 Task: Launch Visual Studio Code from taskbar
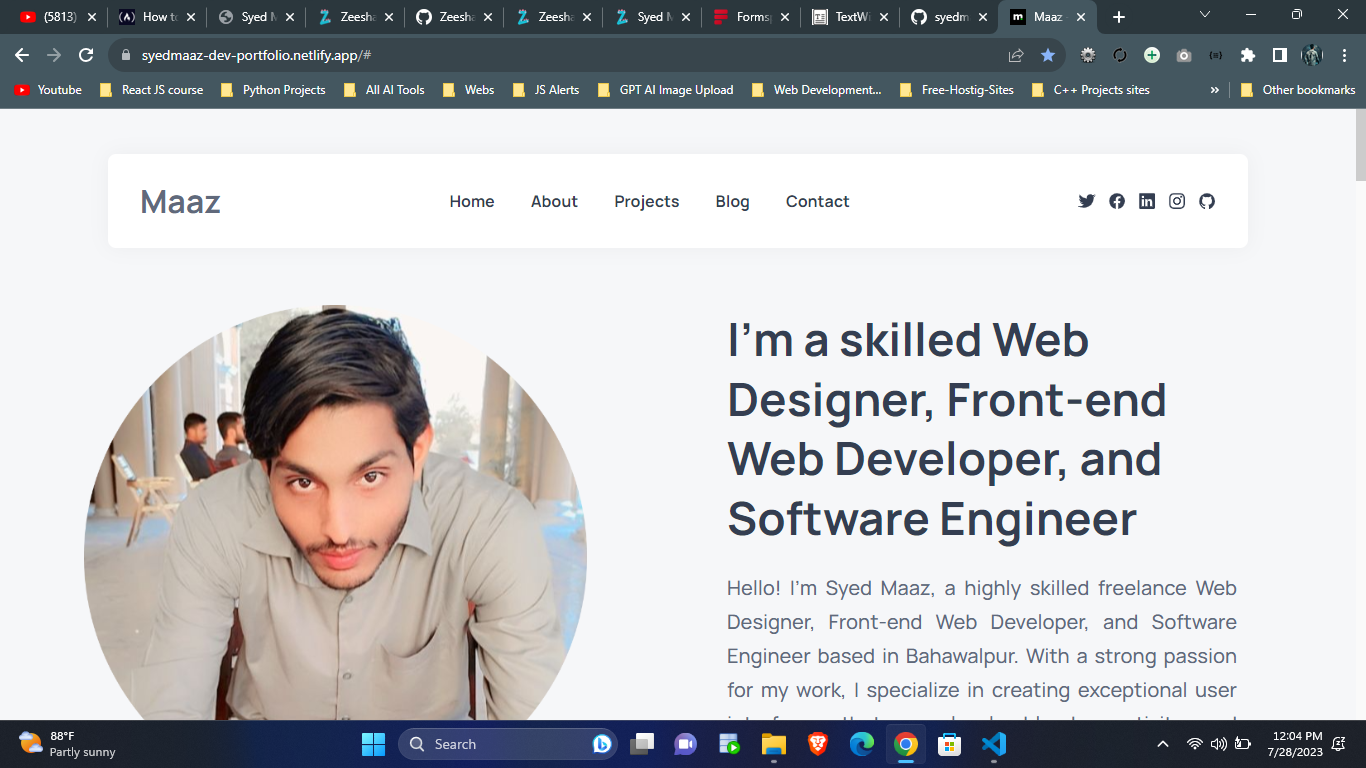pyautogui.click(x=993, y=744)
